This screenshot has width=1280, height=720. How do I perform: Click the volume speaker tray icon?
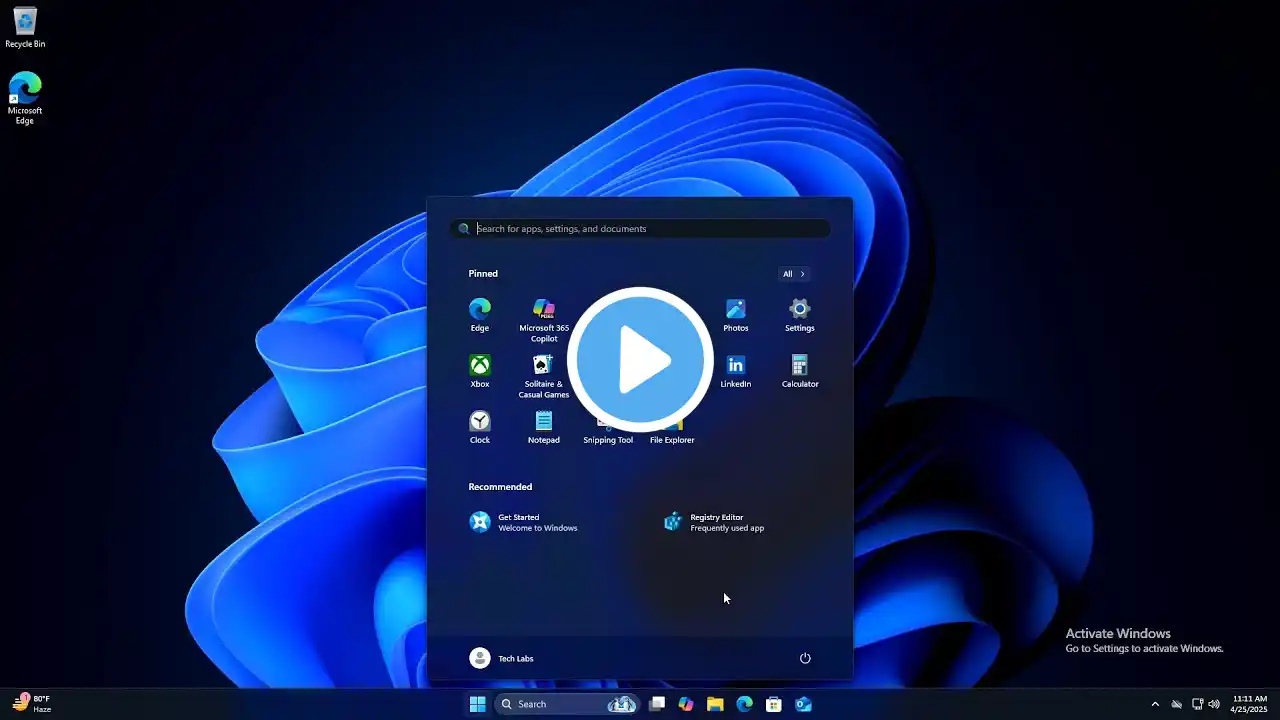coord(1214,704)
